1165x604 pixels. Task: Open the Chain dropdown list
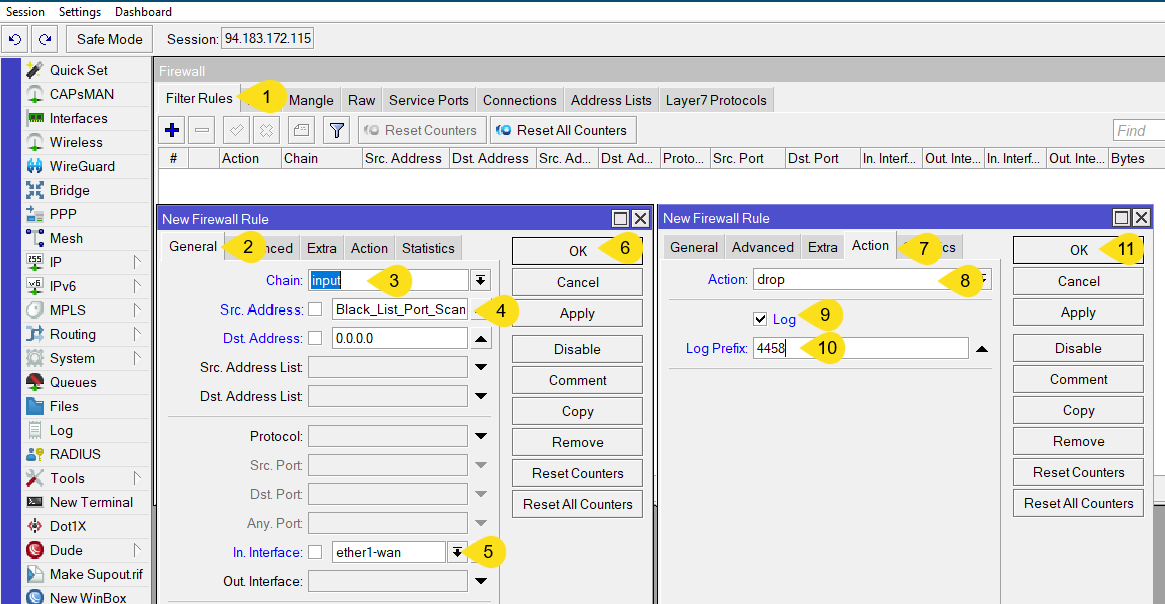481,280
